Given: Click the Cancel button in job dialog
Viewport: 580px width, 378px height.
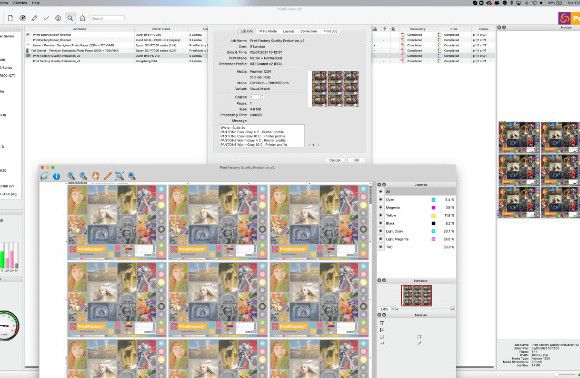Looking at the screenshot, I should click(335, 161).
